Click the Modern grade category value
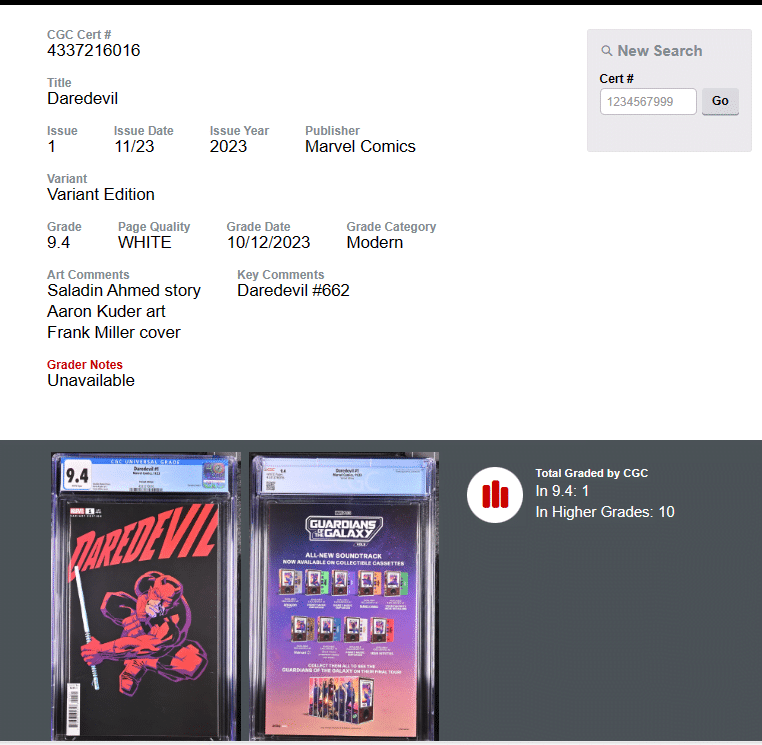Screen dimensions: 762x745 coord(374,242)
